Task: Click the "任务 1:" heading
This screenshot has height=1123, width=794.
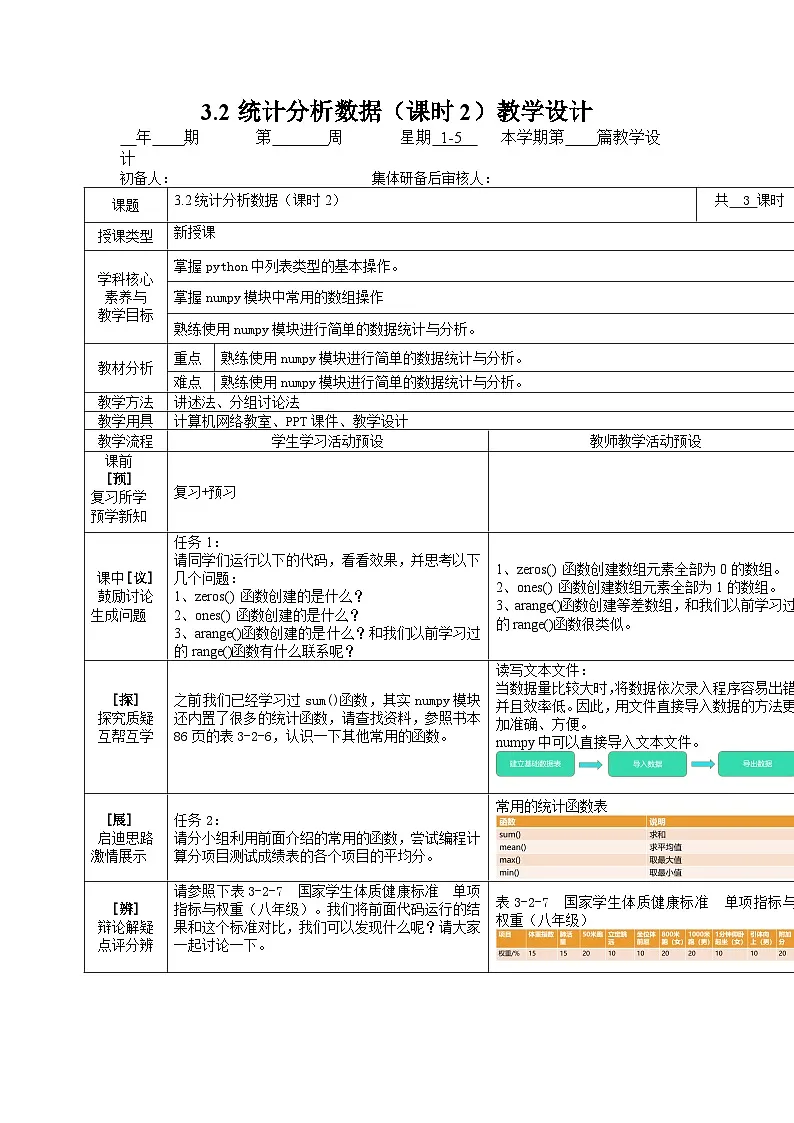Action: [x=196, y=542]
